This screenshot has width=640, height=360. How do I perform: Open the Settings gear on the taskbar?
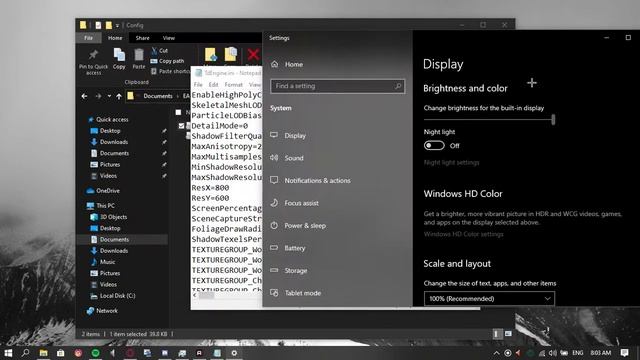(234, 353)
